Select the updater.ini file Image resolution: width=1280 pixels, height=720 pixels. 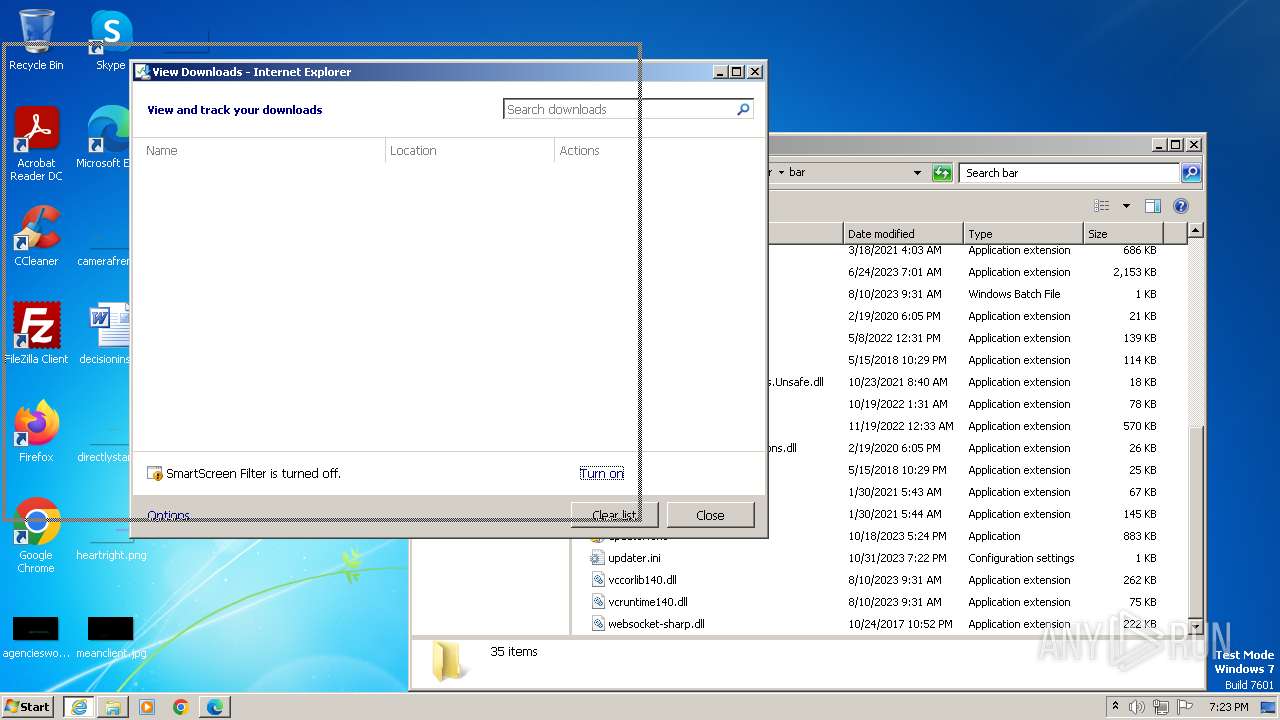coord(634,558)
